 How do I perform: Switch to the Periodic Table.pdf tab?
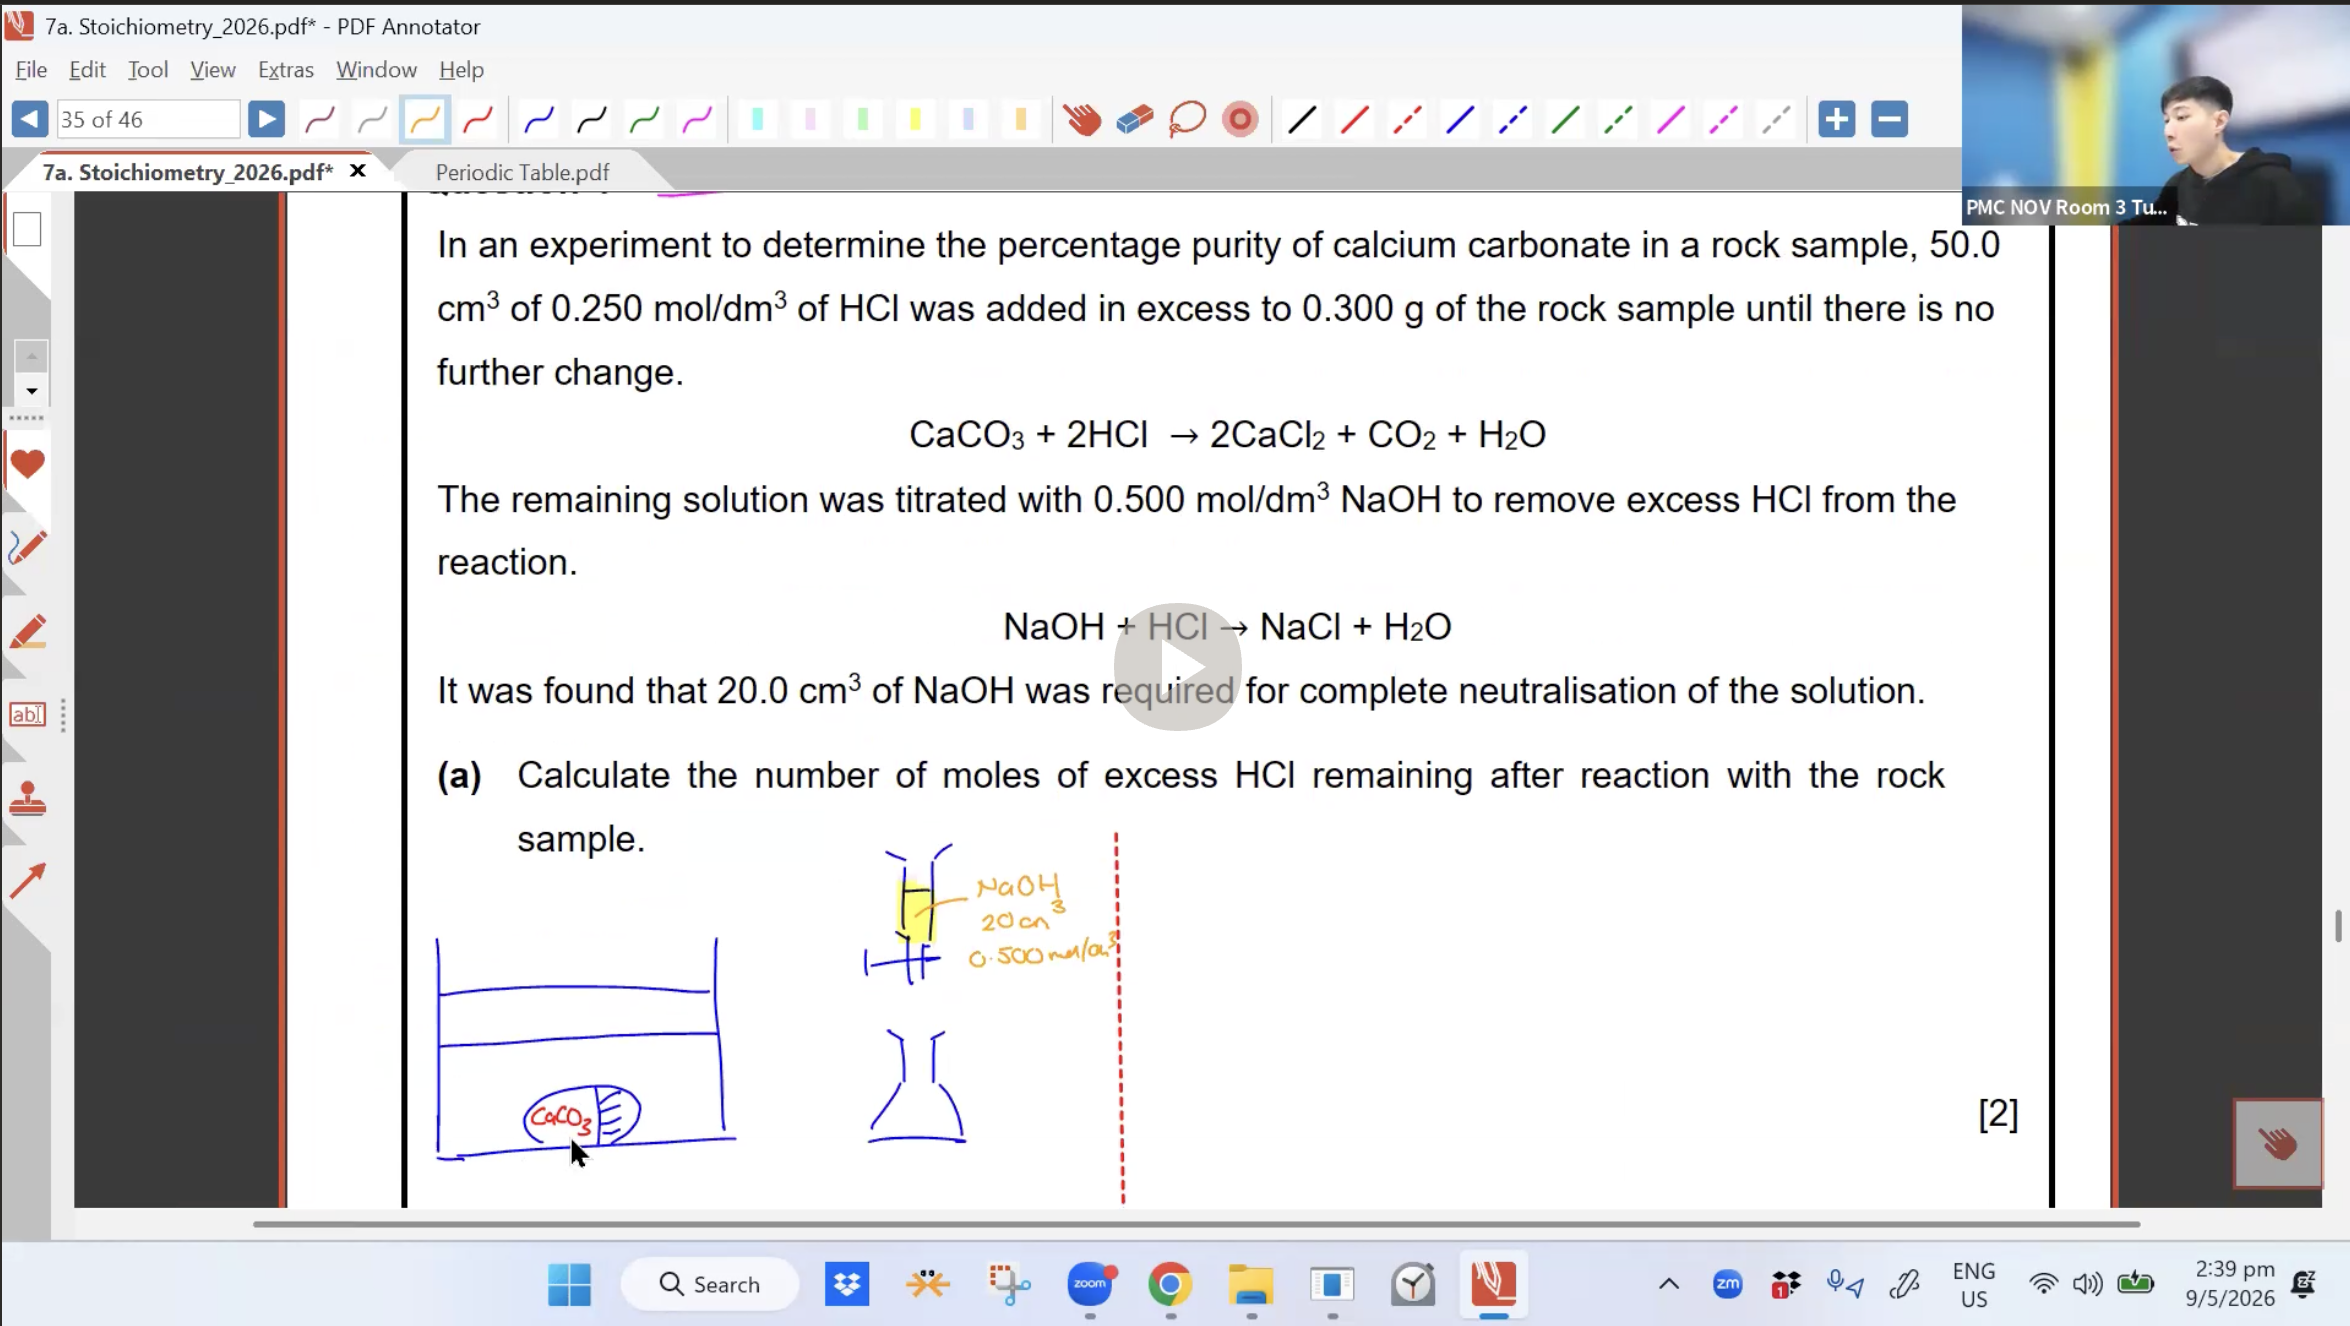click(522, 172)
